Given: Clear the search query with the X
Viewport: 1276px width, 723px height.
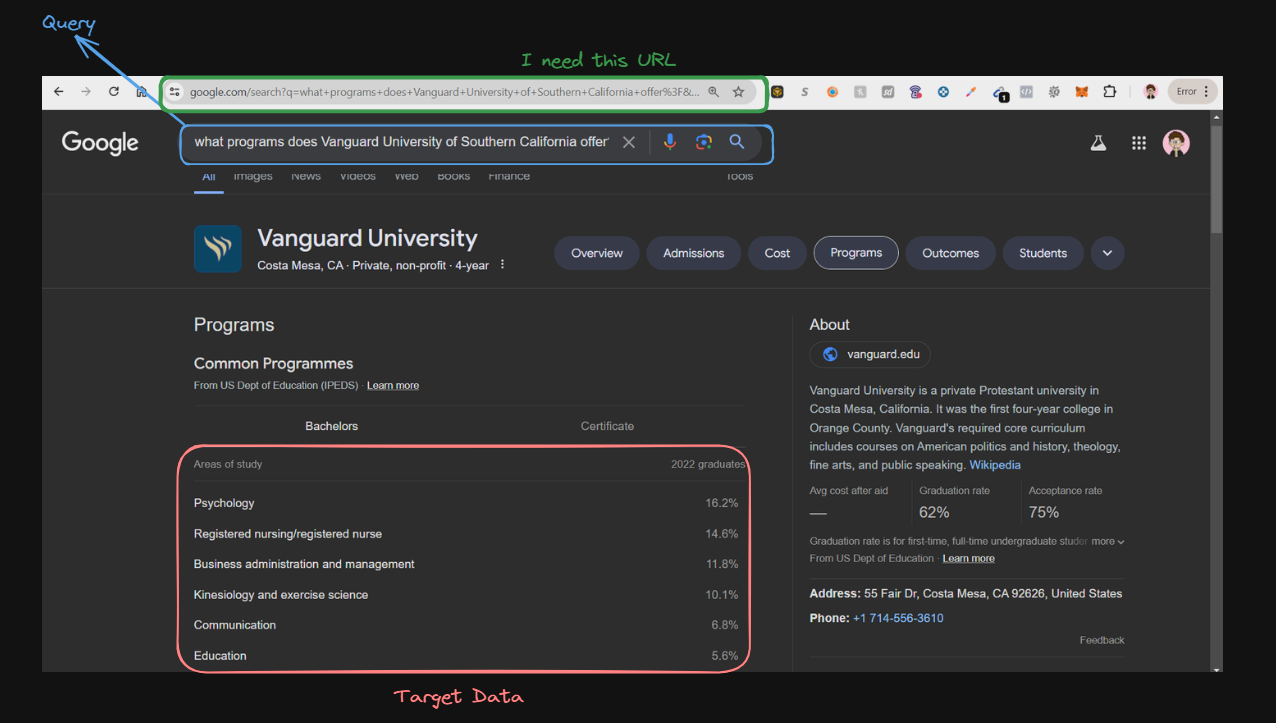Looking at the screenshot, I should [x=629, y=142].
